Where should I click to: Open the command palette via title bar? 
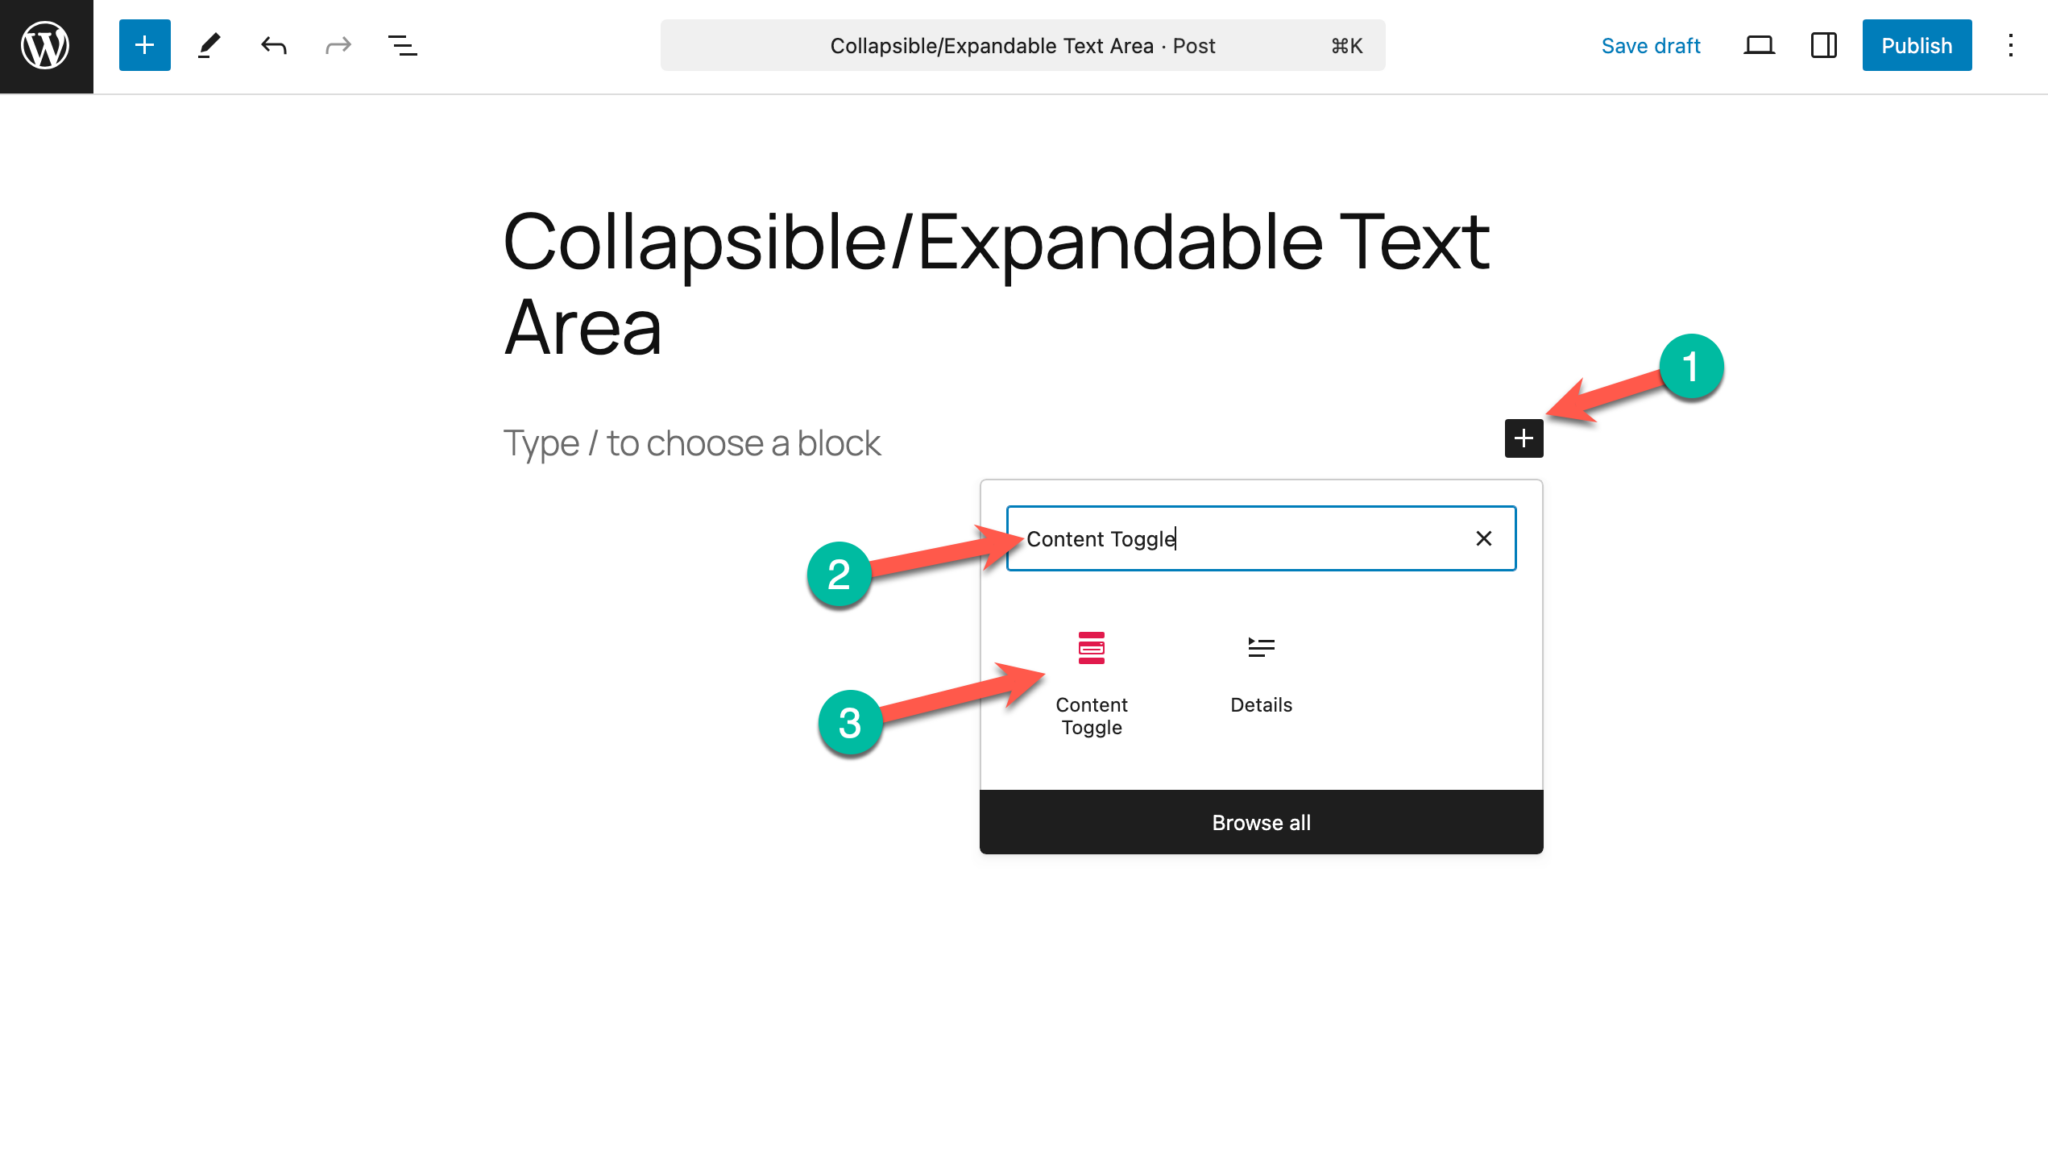click(1022, 45)
